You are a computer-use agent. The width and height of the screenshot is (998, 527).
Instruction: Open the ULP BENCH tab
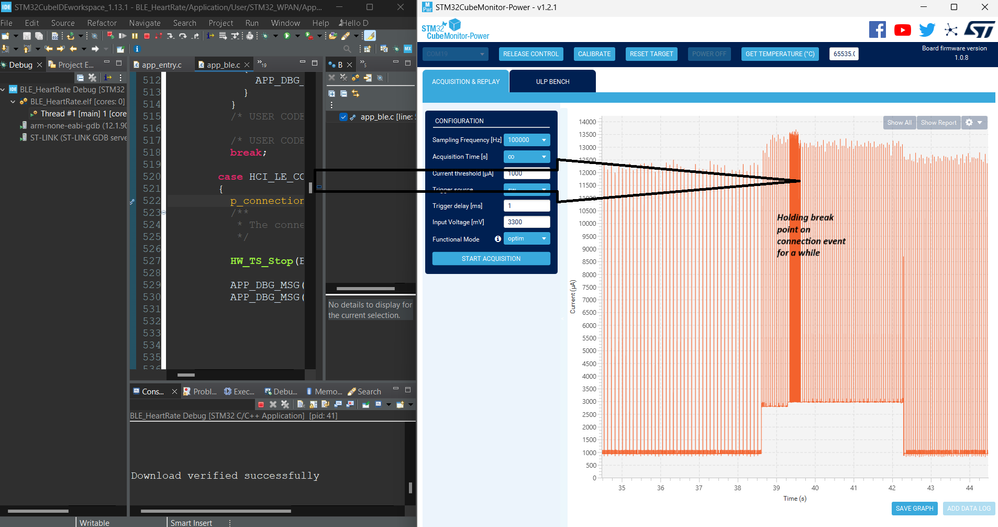pyautogui.click(x=552, y=81)
